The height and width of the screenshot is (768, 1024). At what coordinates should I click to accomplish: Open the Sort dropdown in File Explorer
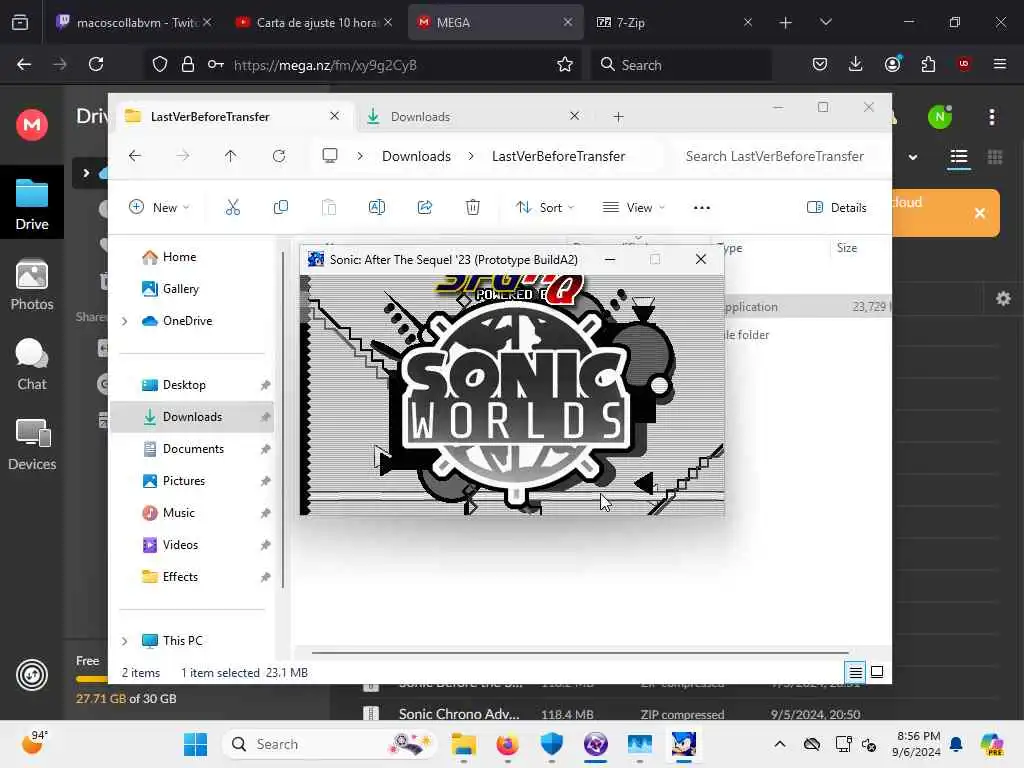pos(545,208)
